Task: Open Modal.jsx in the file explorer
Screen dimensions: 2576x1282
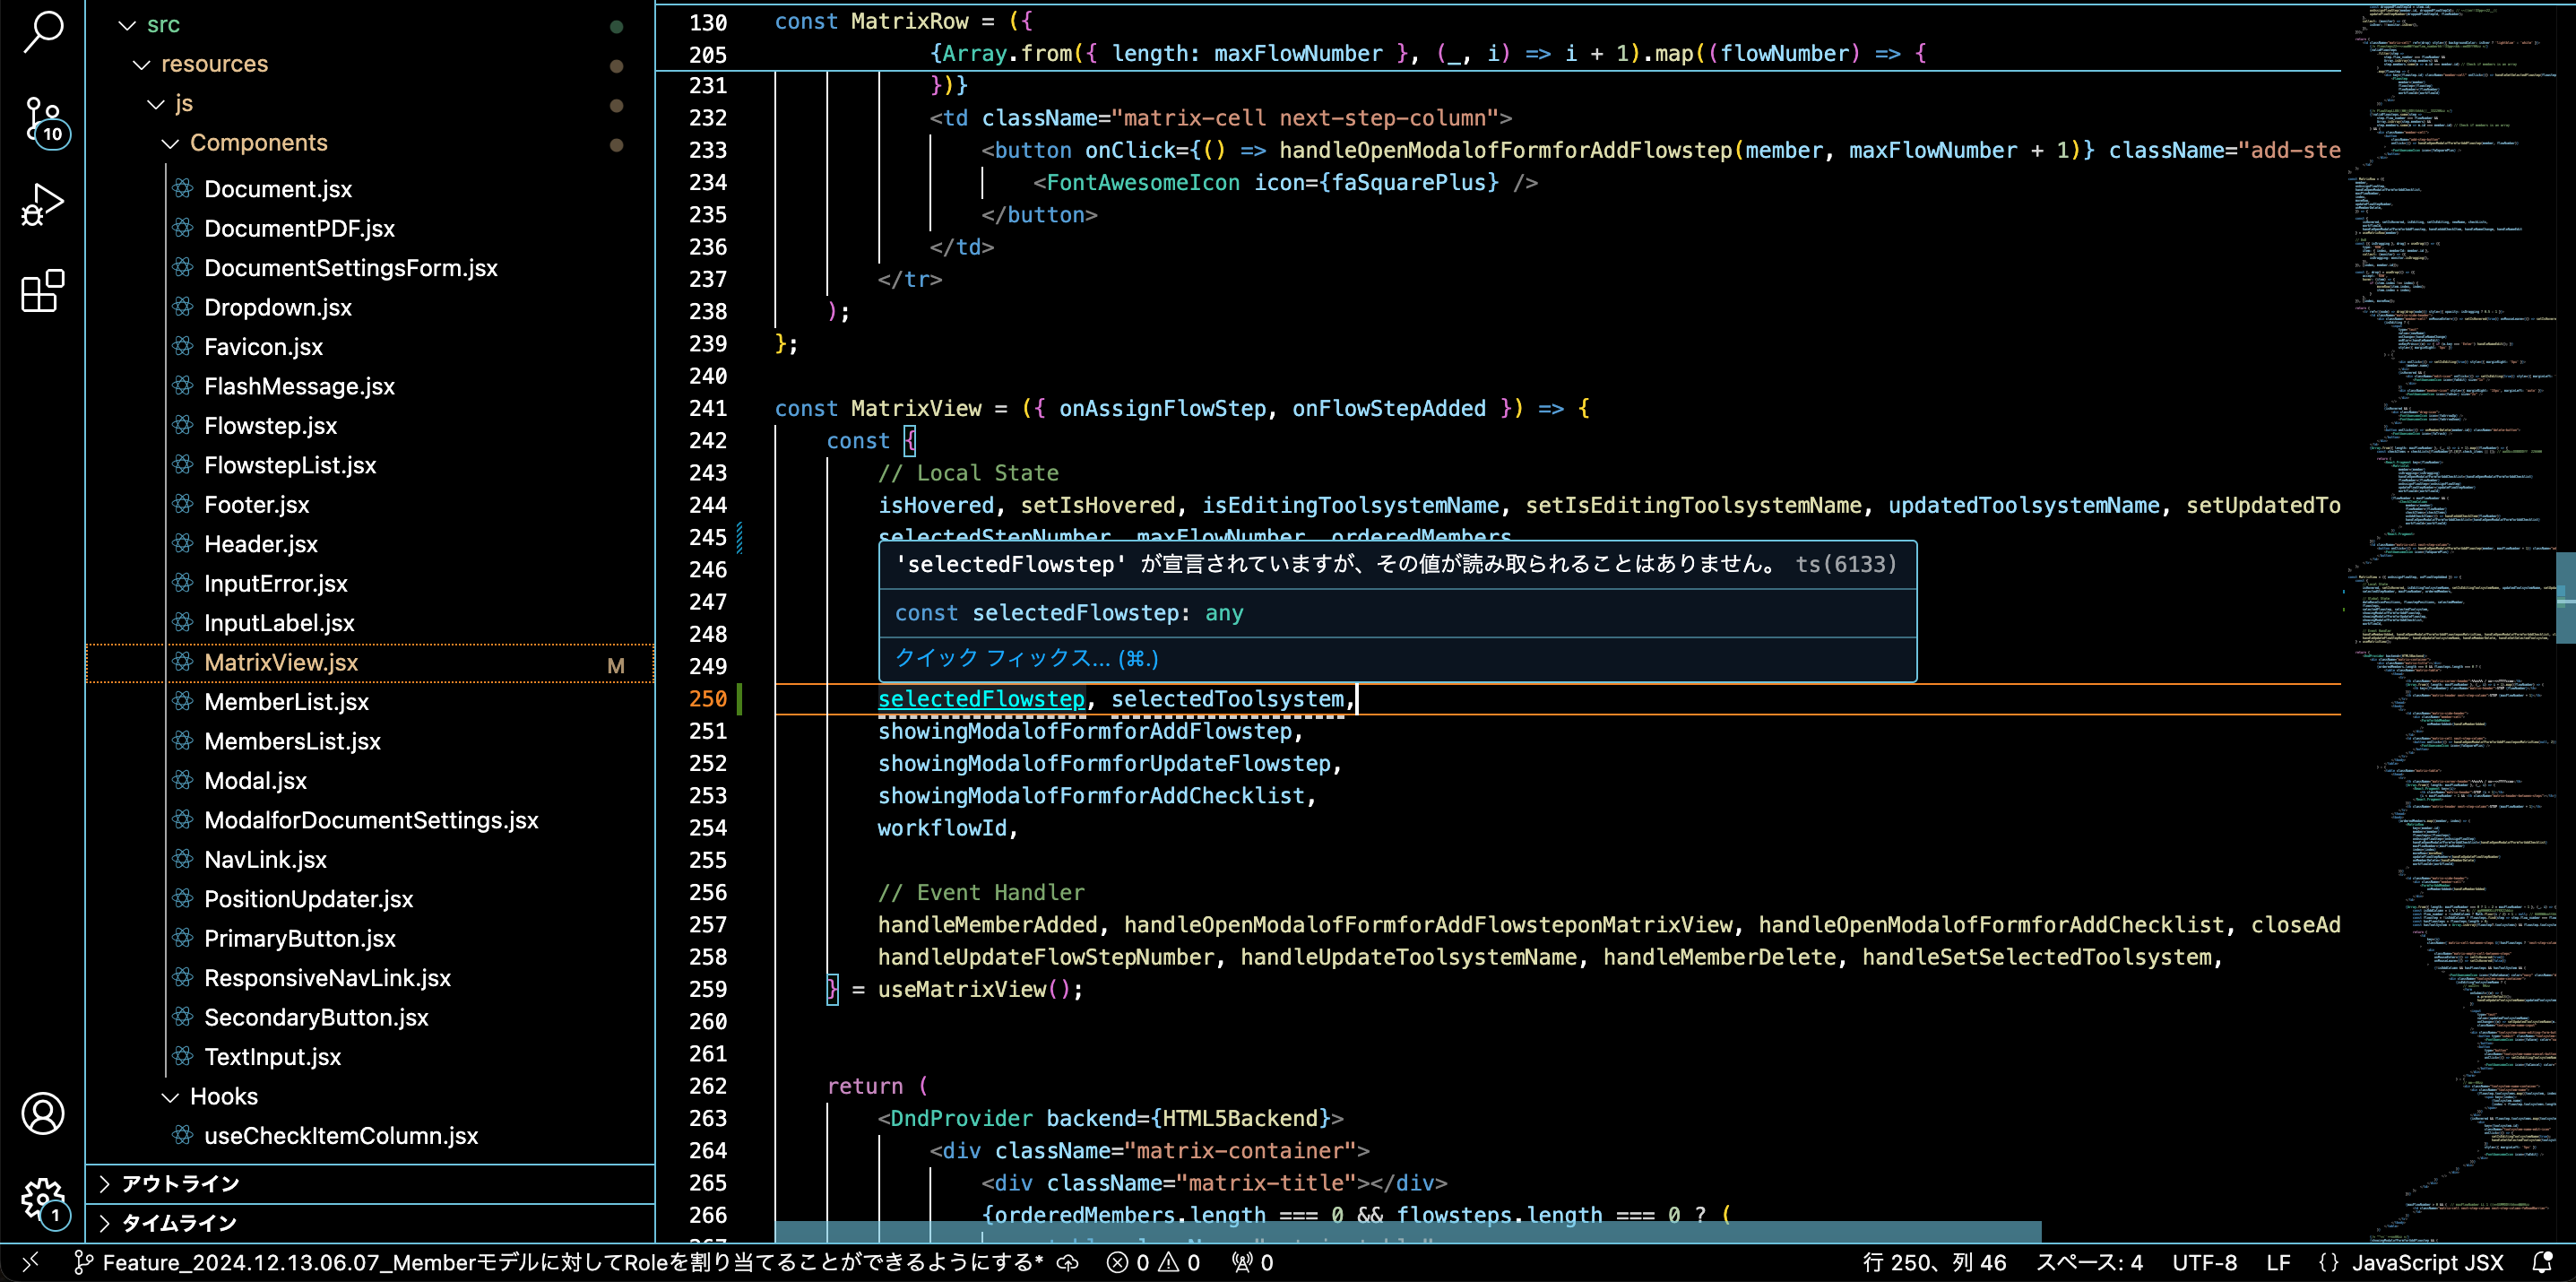Action: tap(255, 781)
